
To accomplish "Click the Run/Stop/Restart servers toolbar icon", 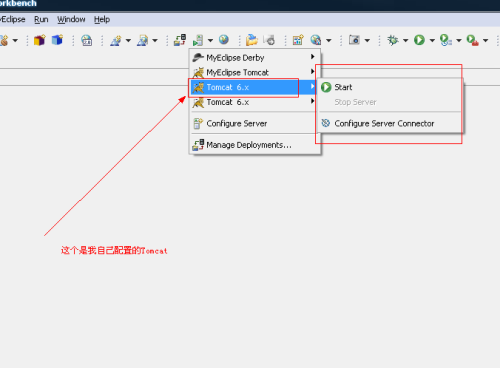I will (x=198, y=40).
